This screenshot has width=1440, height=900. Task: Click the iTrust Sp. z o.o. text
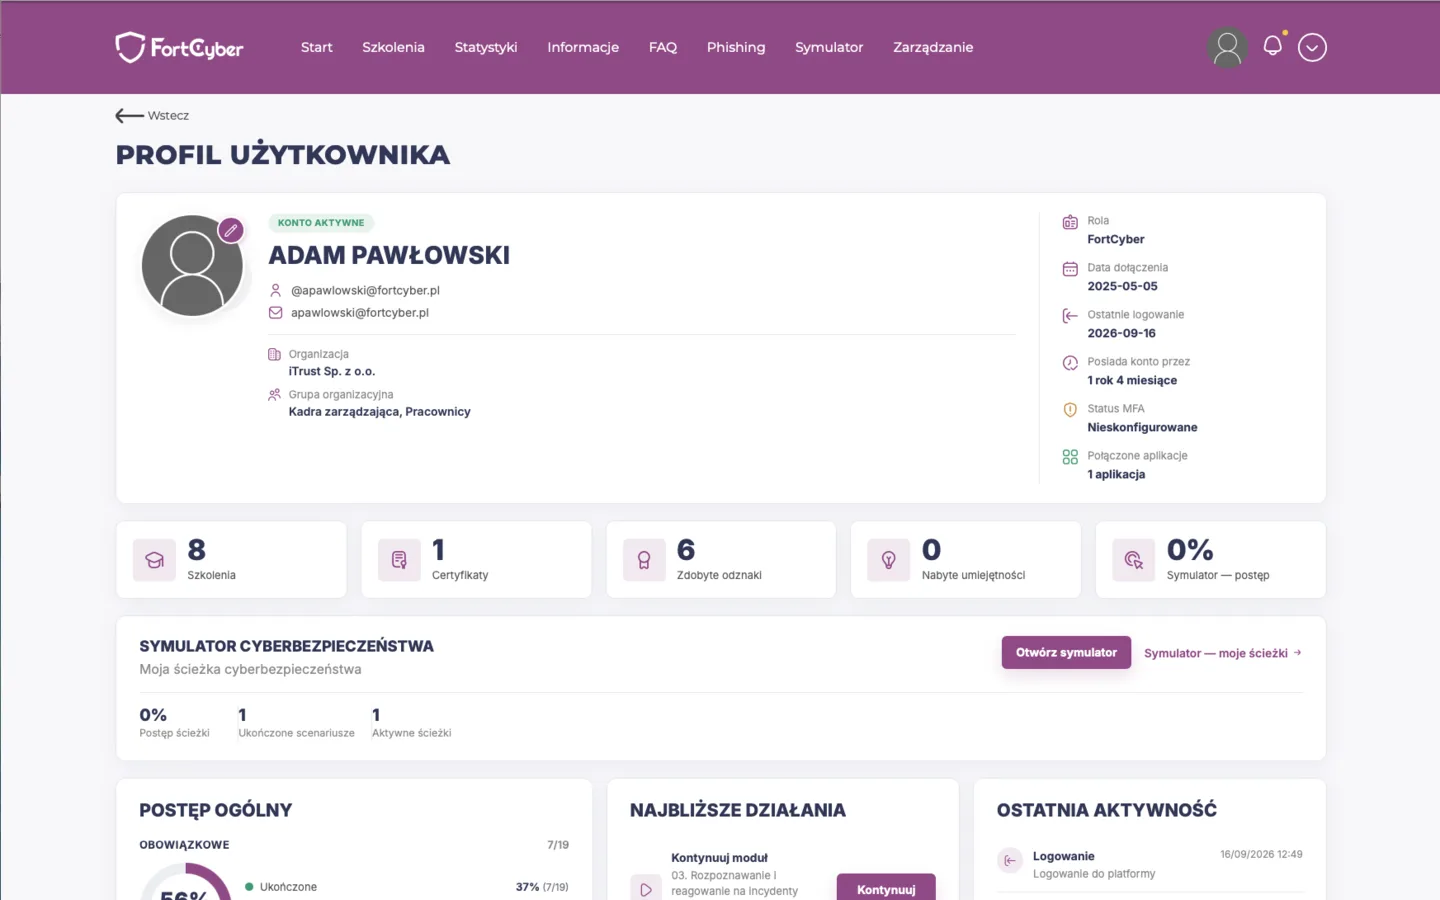pos(332,371)
